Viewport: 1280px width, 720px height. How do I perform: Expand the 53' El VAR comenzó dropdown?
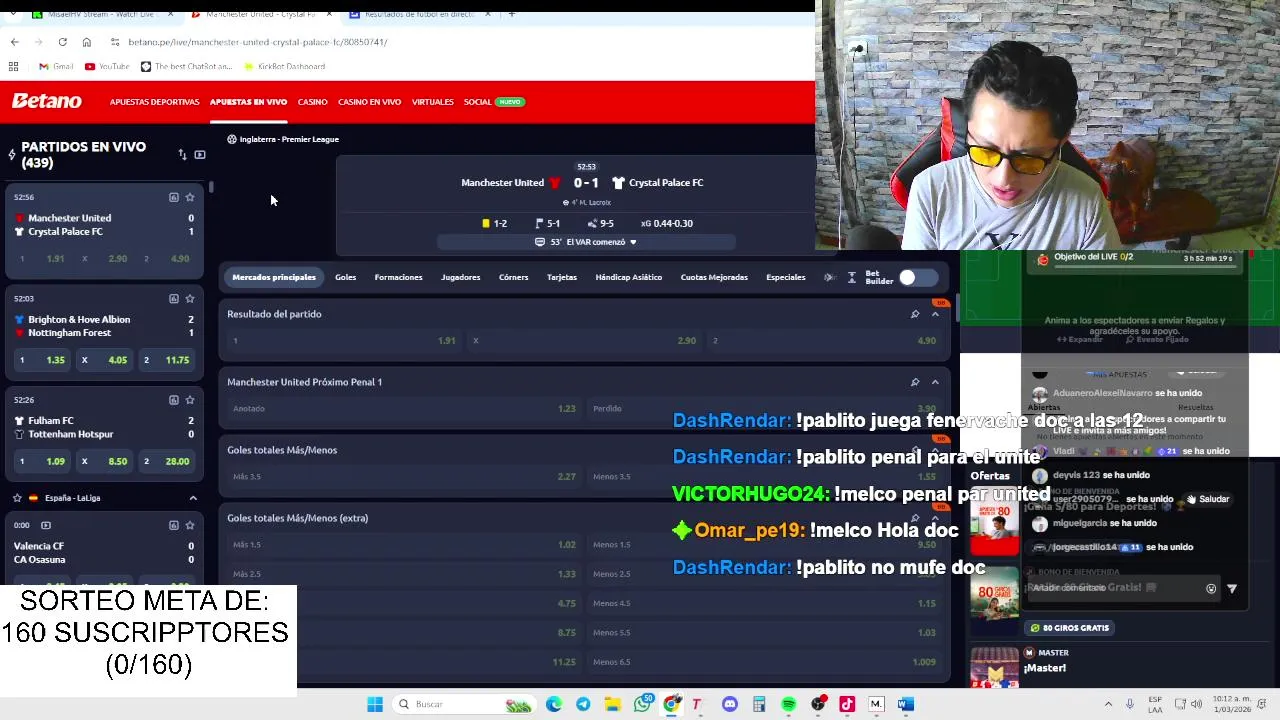pos(586,242)
